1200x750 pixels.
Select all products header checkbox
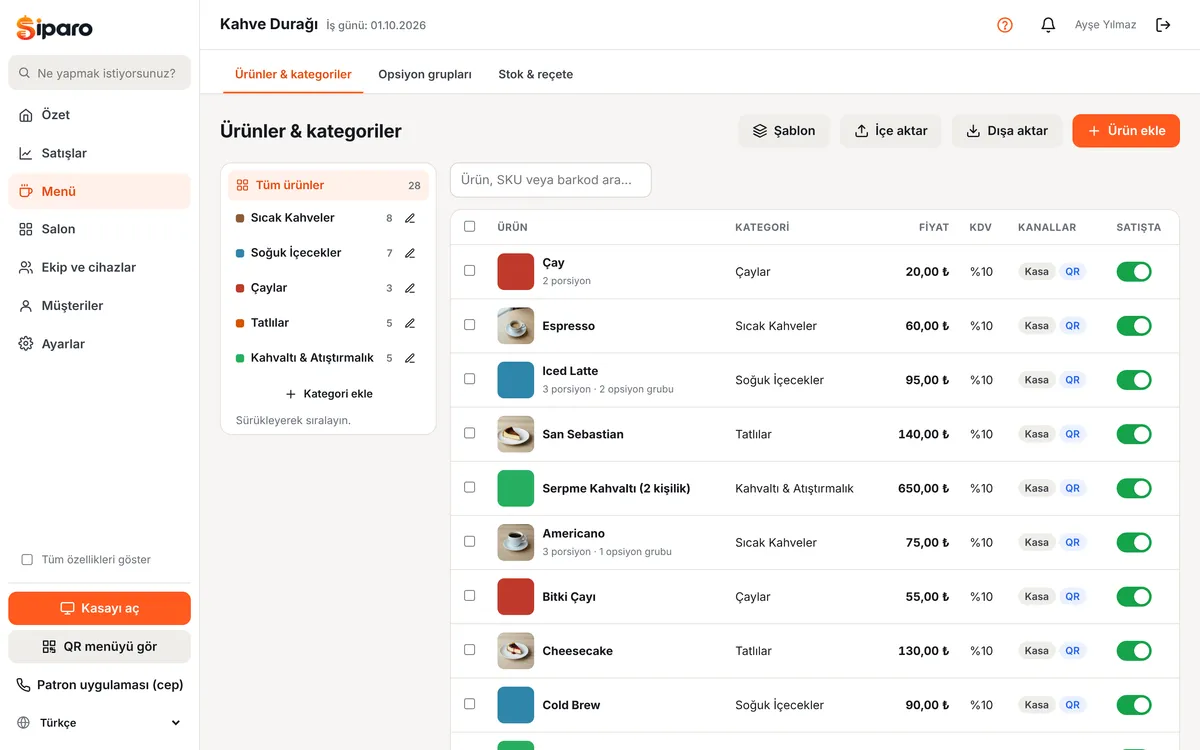pos(470,226)
